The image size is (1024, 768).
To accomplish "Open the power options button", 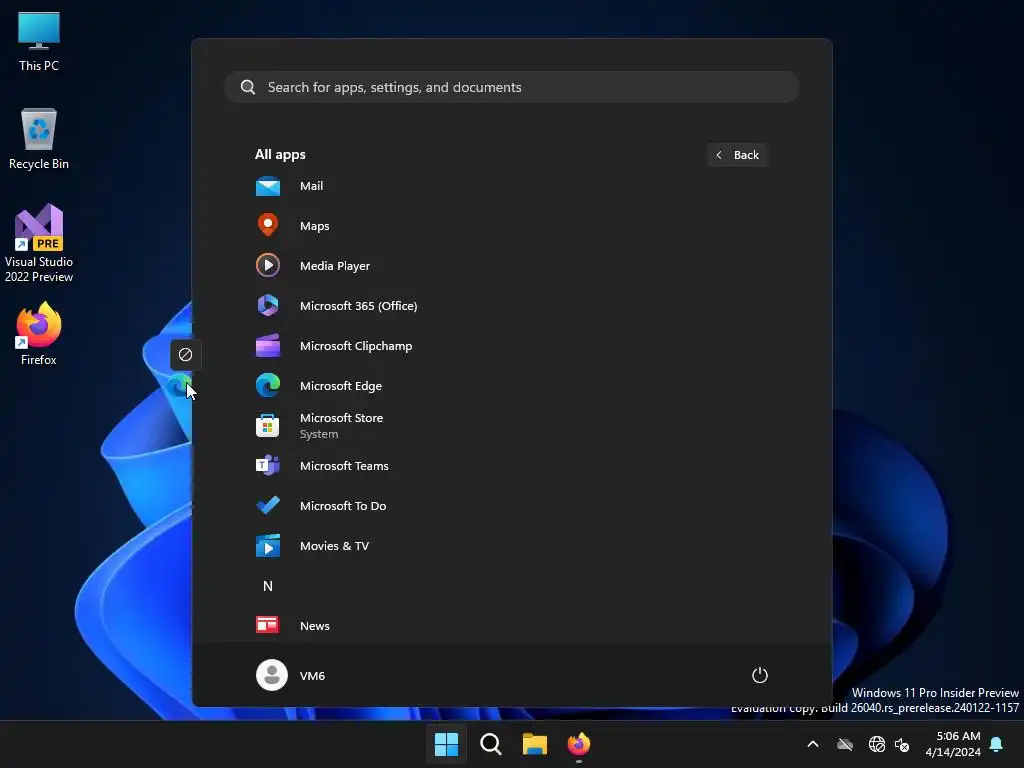I will pyautogui.click(x=760, y=675).
